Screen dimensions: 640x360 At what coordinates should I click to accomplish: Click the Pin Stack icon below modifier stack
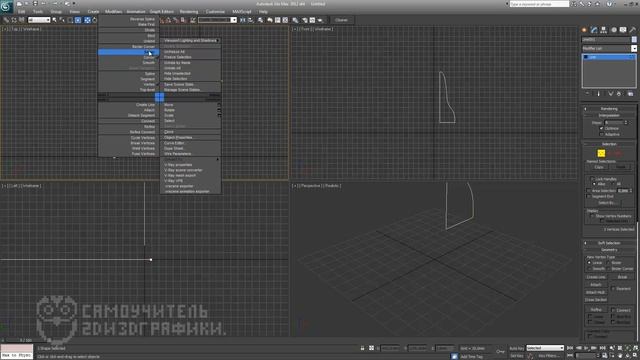[587, 94]
